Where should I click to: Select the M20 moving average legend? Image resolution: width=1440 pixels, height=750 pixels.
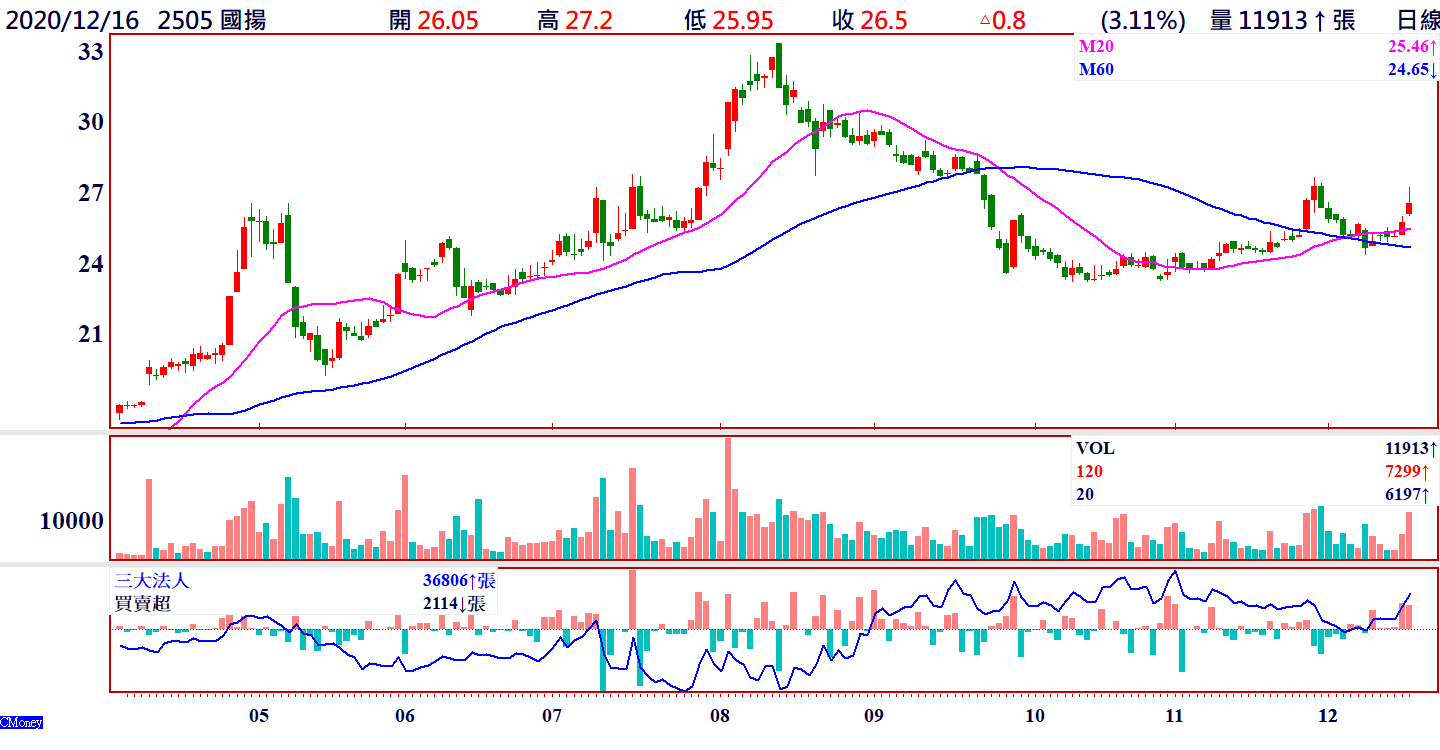[x=1095, y=47]
